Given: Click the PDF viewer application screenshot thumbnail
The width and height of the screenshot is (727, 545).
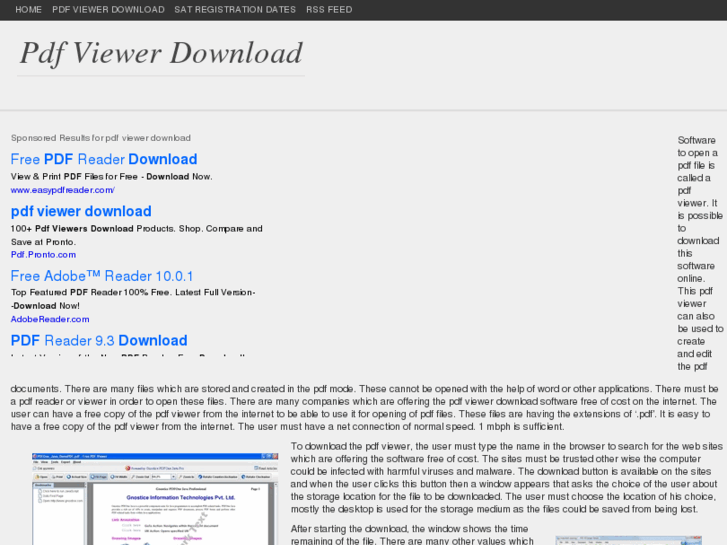Looking at the screenshot, I should 155,499.
